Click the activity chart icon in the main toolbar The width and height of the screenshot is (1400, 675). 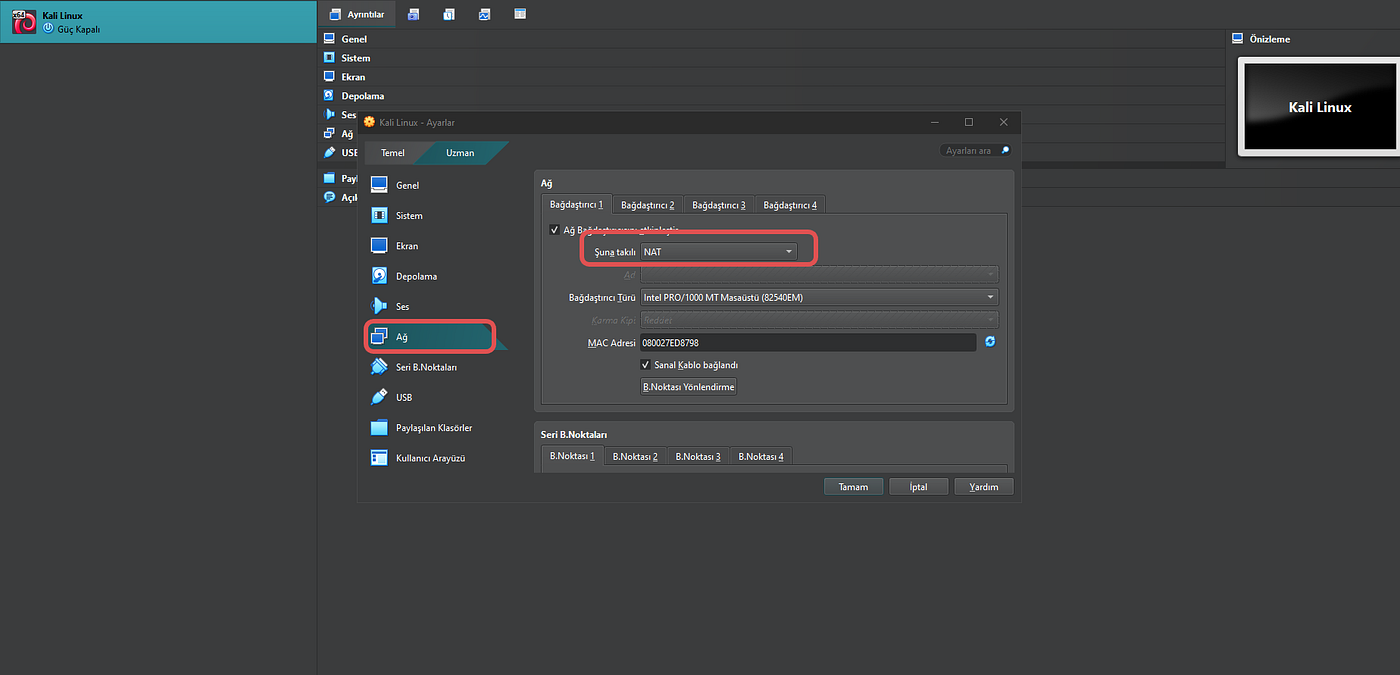pyautogui.click(x=484, y=14)
